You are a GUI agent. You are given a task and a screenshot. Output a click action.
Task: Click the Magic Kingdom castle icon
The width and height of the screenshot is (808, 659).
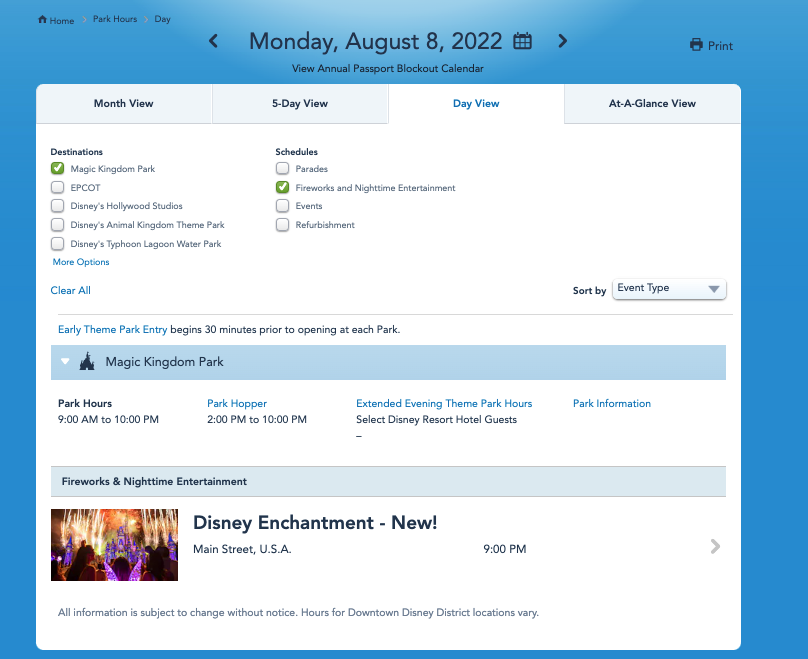pyautogui.click(x=87, y=362)
